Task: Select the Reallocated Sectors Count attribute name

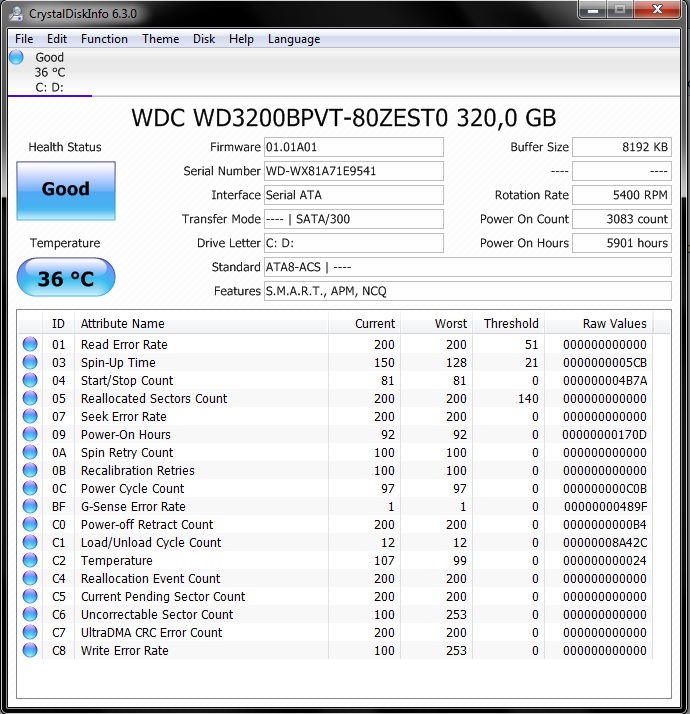Action: coord(154,398)
